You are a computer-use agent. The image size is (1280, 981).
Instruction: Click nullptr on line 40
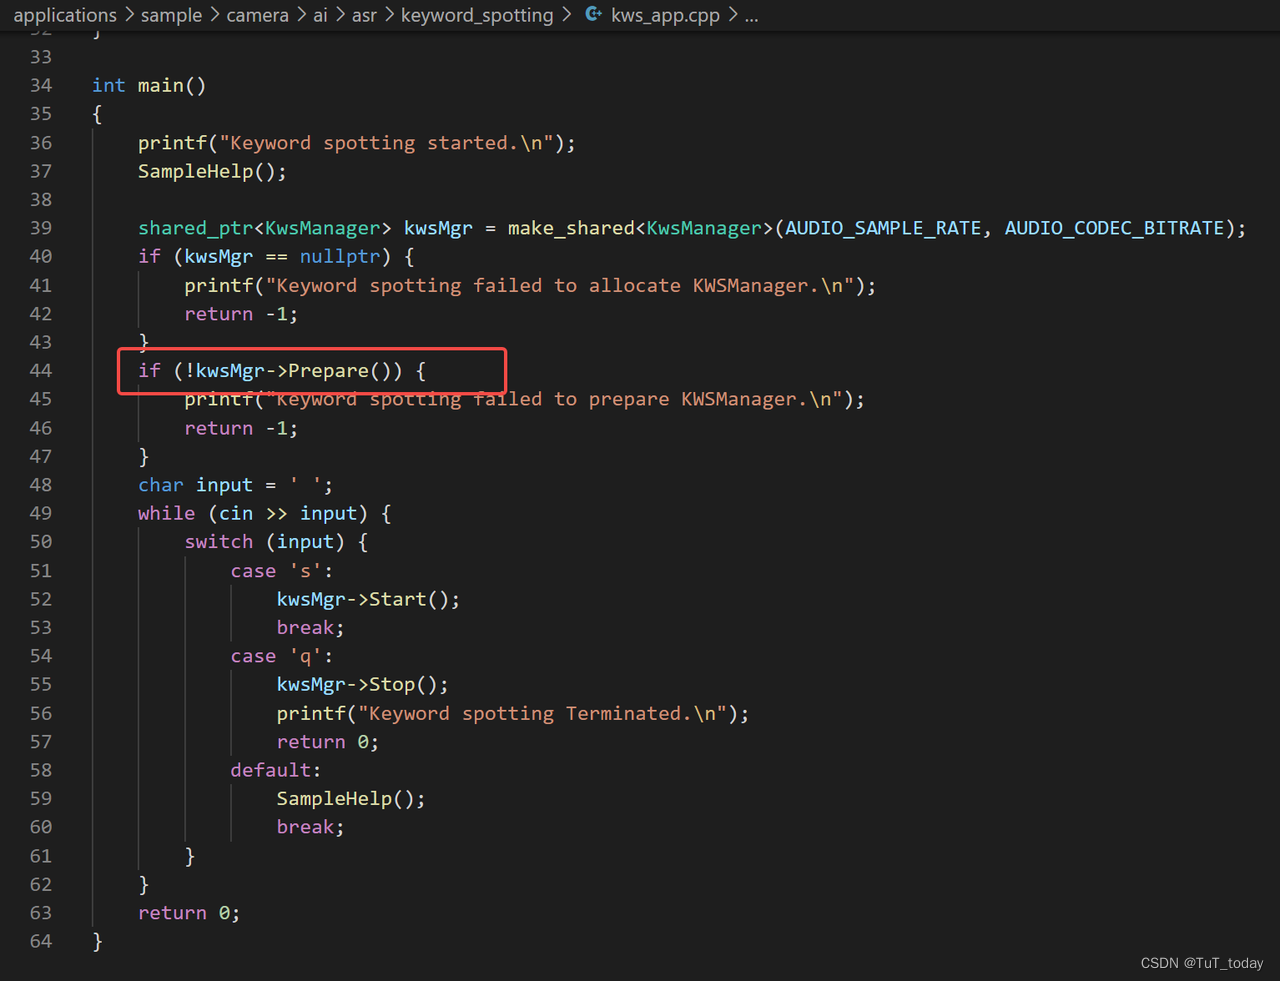tap(340, 256)
